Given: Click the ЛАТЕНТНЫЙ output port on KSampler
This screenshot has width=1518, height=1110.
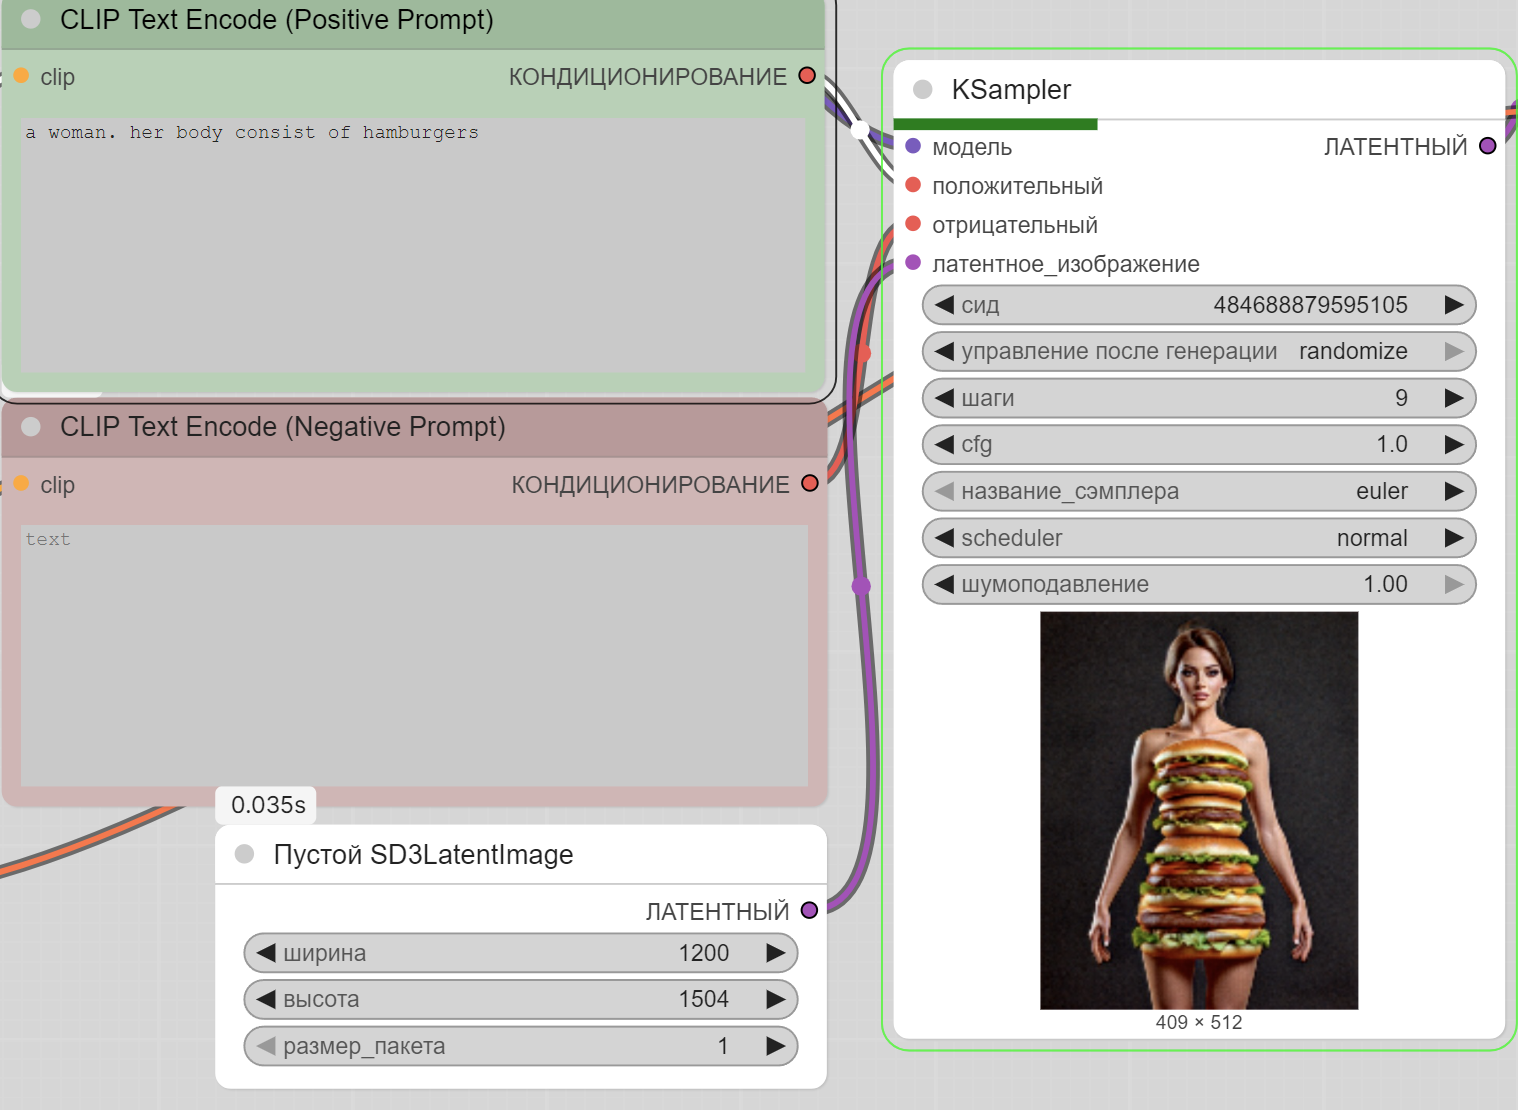Looking at the screenshot, I should tap(1488, 146).
